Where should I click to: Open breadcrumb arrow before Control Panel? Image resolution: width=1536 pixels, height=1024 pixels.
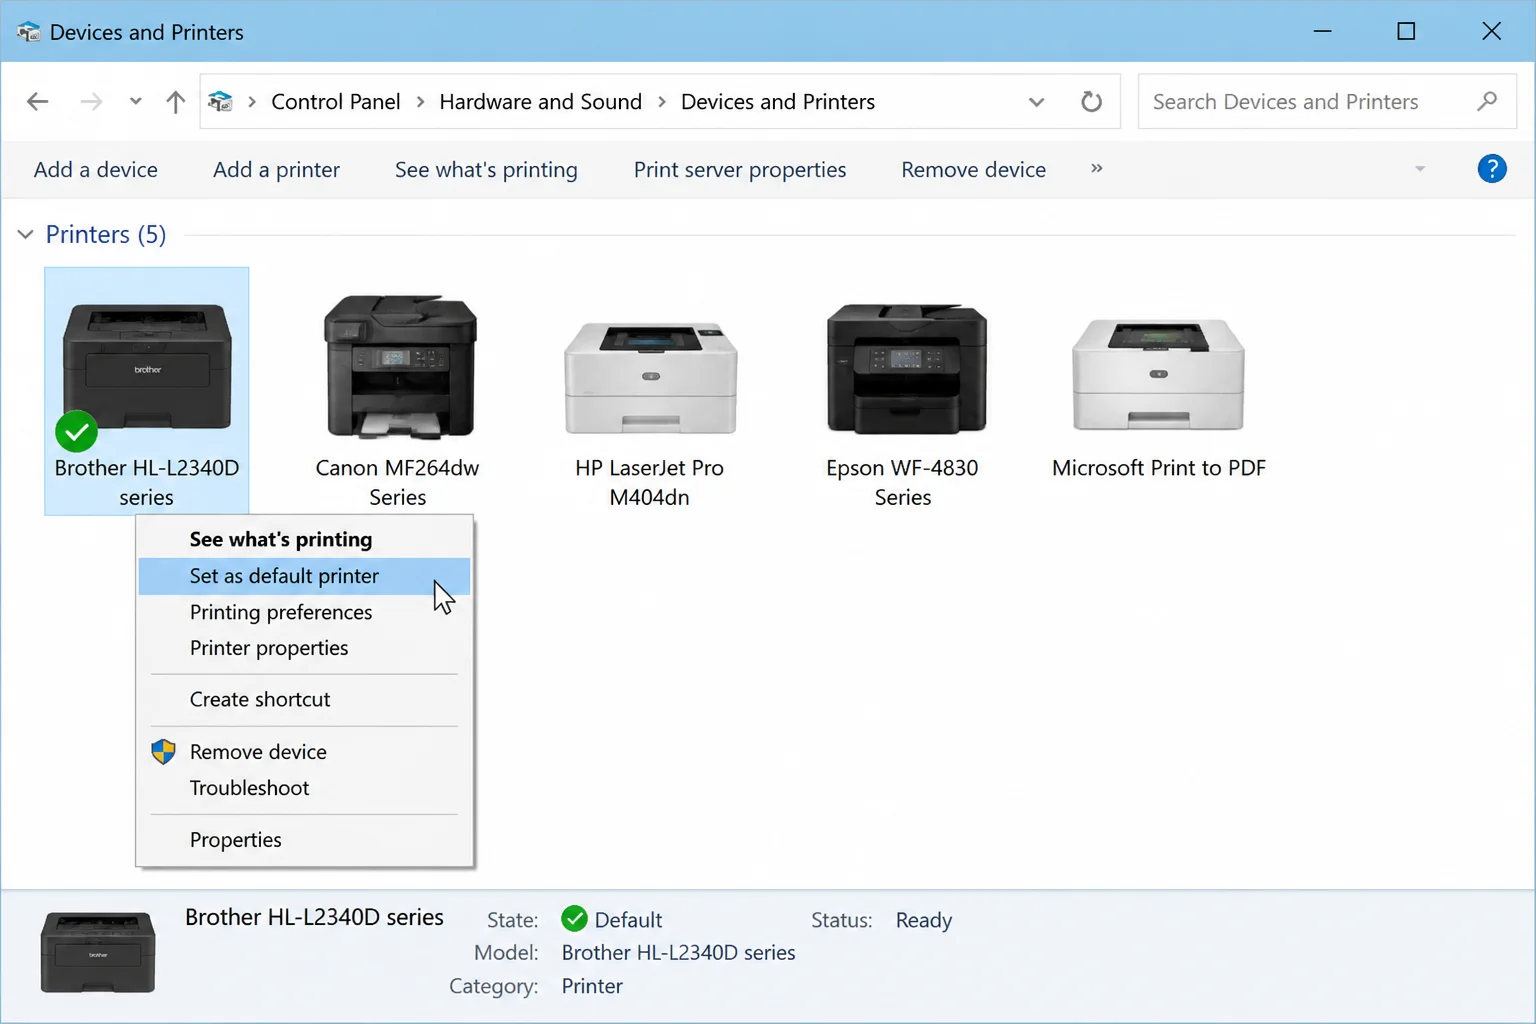click(252, 102)
